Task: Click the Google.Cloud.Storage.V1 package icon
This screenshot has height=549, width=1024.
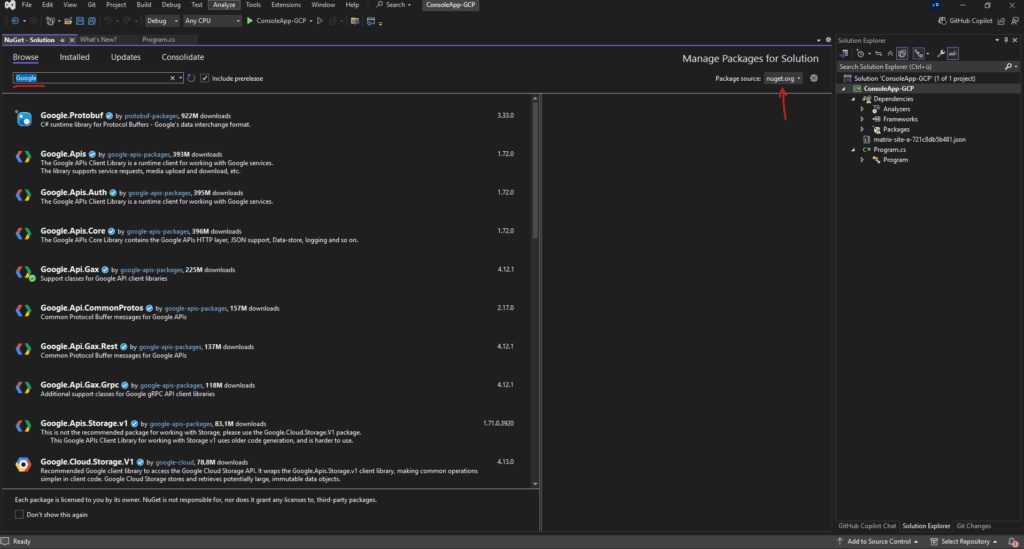Action: click(x=23, y=465)
